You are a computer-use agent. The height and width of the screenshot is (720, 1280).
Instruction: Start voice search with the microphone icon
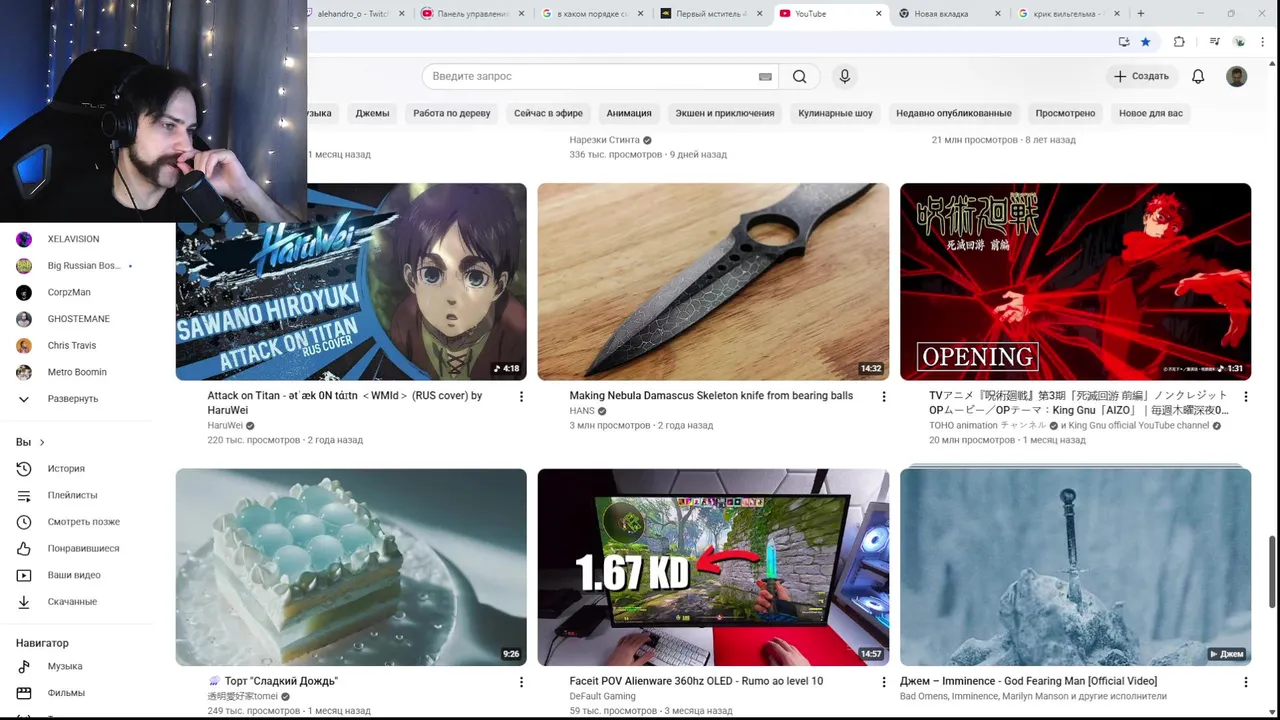coord(845,76)
